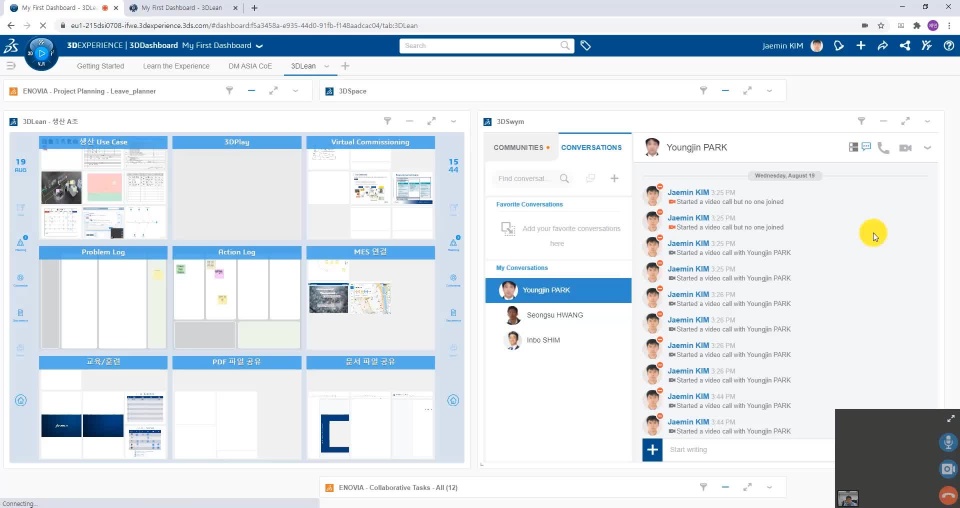Maximize the 3DSpace widget
960x508 pixels.
(748, 91)
